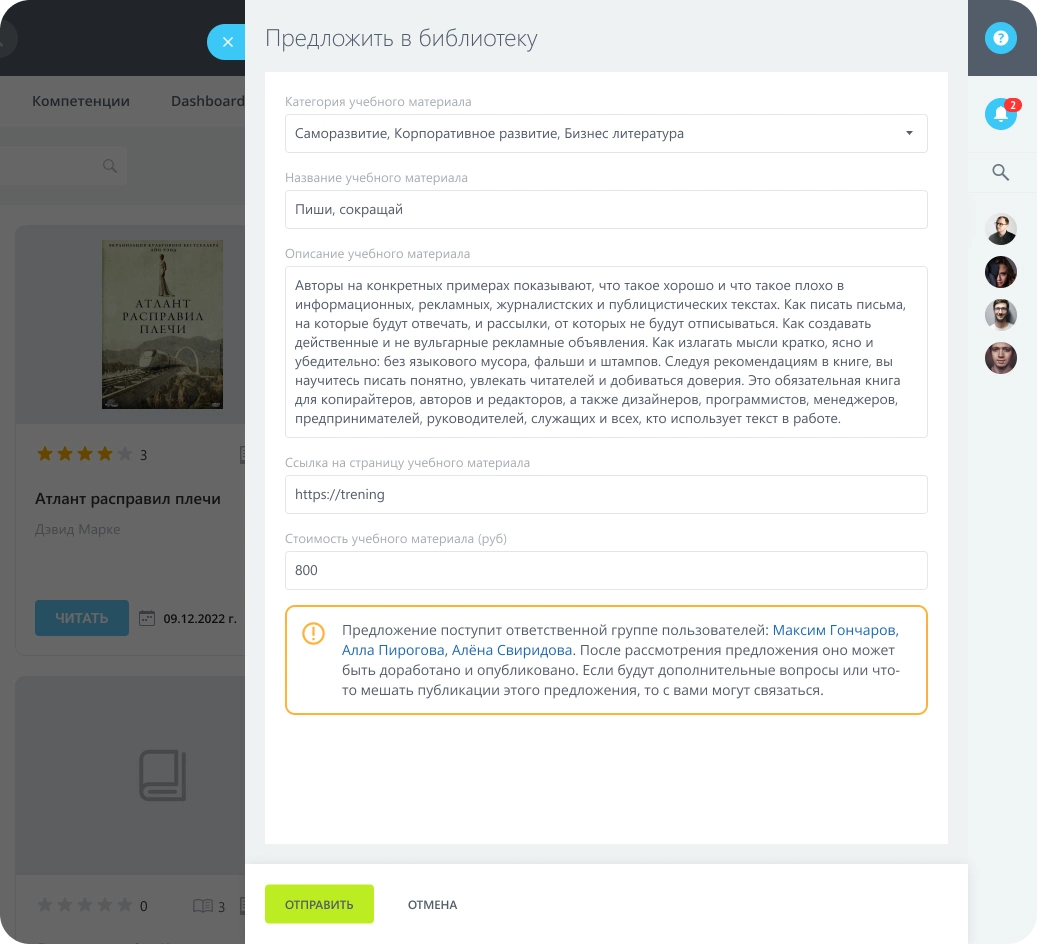
Task: Expand the category dropdown arrow
Action: point(909,134)
